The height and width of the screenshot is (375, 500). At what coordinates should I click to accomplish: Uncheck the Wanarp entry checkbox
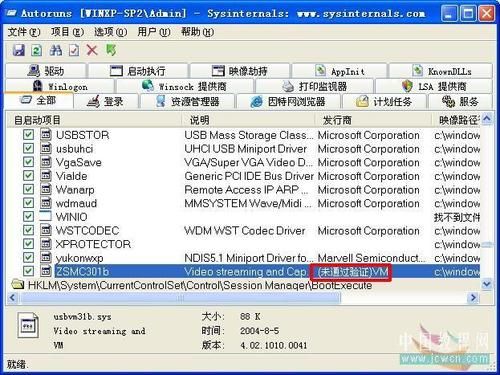click(28, 189)
